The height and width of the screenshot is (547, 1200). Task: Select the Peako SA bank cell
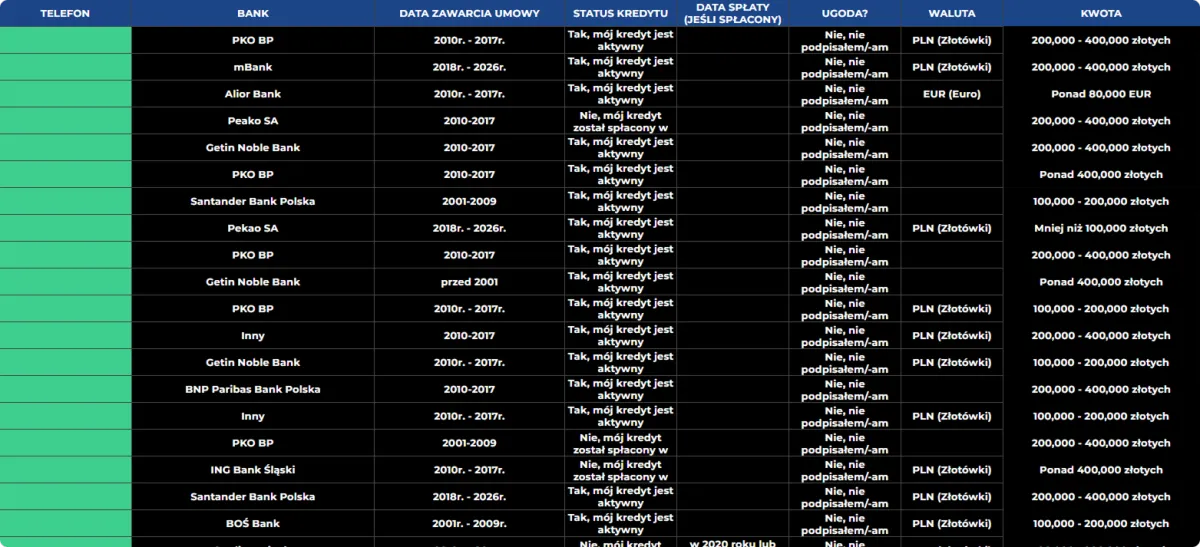pos(253,121)
